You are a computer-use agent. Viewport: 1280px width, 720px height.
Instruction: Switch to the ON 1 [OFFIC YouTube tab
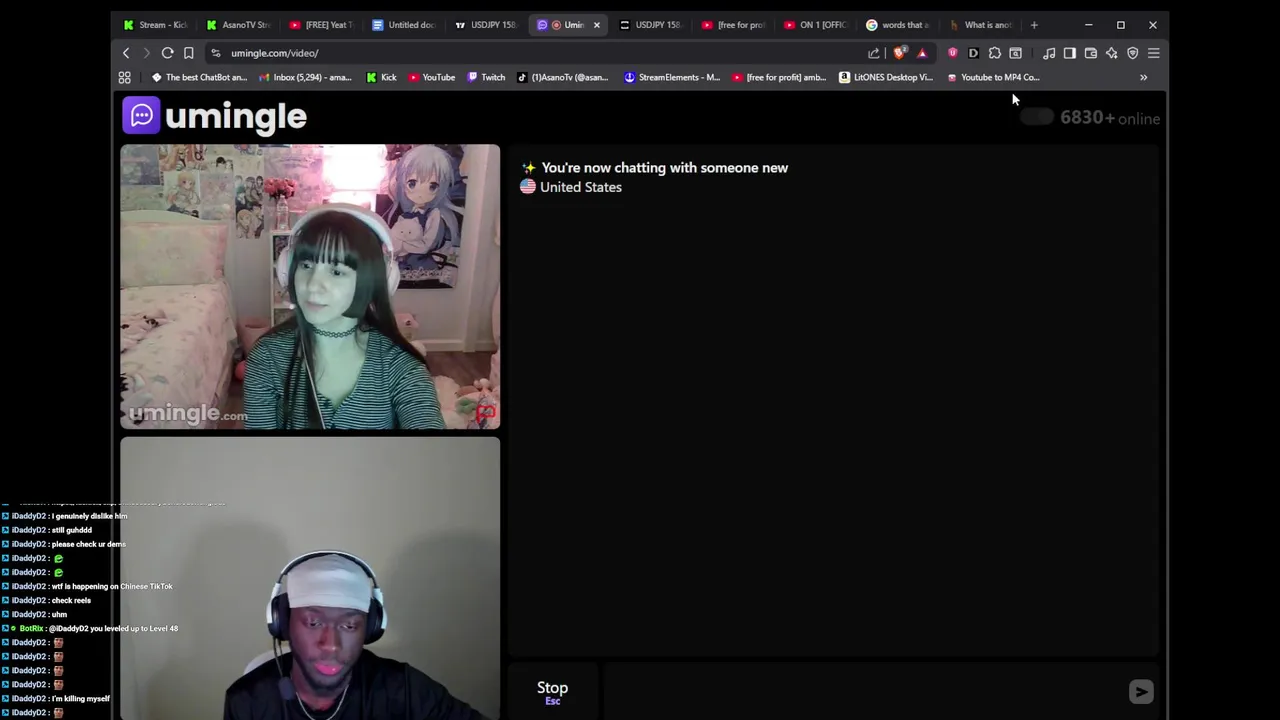(x=816, y=25)
